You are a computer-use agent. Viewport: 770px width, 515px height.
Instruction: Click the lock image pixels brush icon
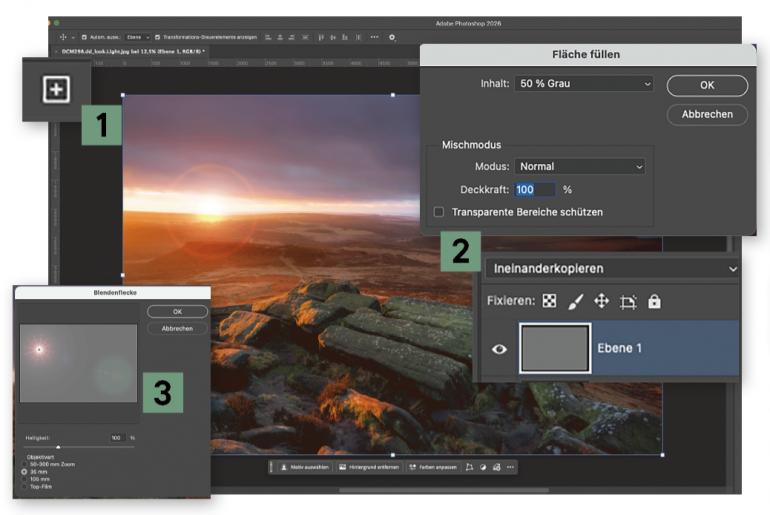click(x=576, y=301)
